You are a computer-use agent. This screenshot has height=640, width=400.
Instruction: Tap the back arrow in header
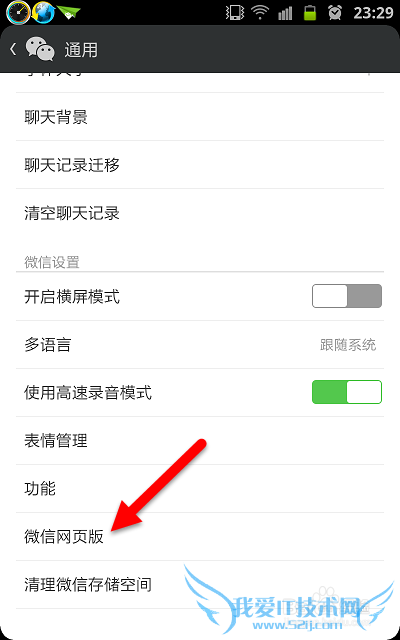pyautogui.click(x=13, y=49)
